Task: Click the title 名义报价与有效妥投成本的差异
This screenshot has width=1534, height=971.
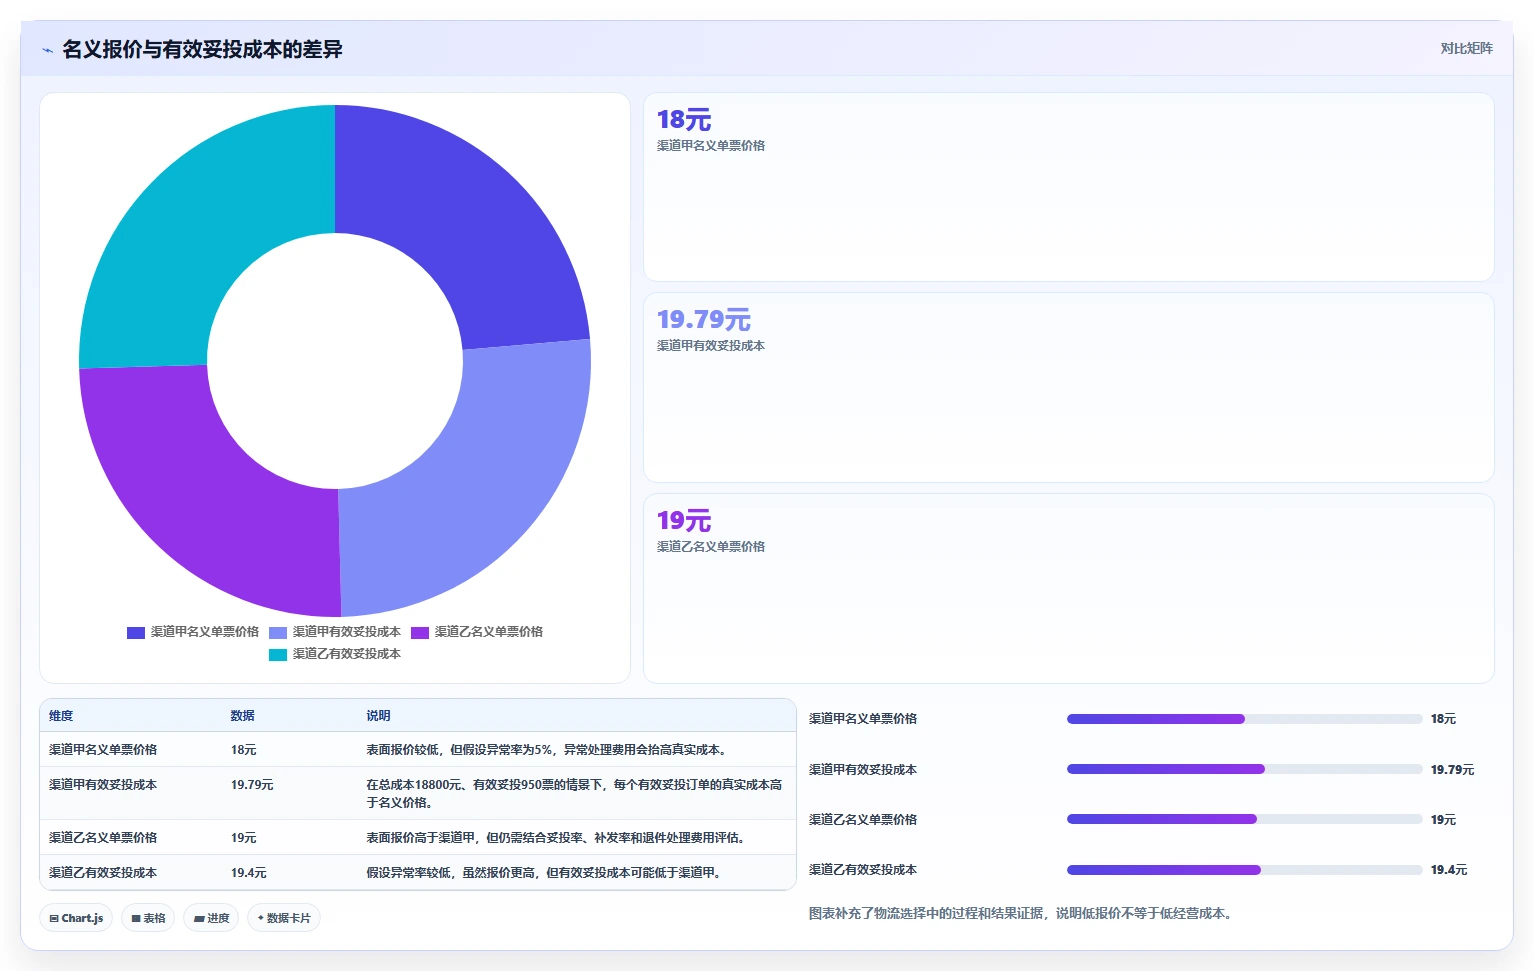Action: click(203, 49)
